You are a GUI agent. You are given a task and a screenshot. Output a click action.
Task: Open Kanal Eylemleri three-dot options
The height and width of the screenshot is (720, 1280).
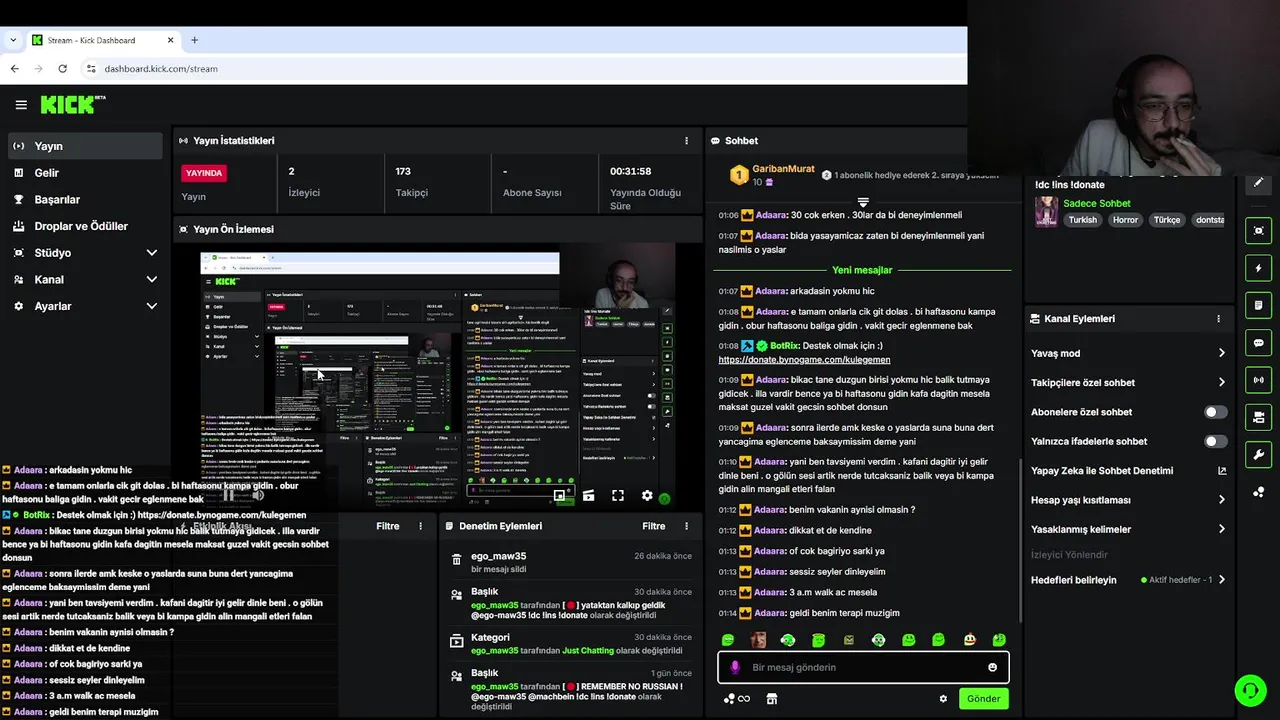[x=1218, y=319]
